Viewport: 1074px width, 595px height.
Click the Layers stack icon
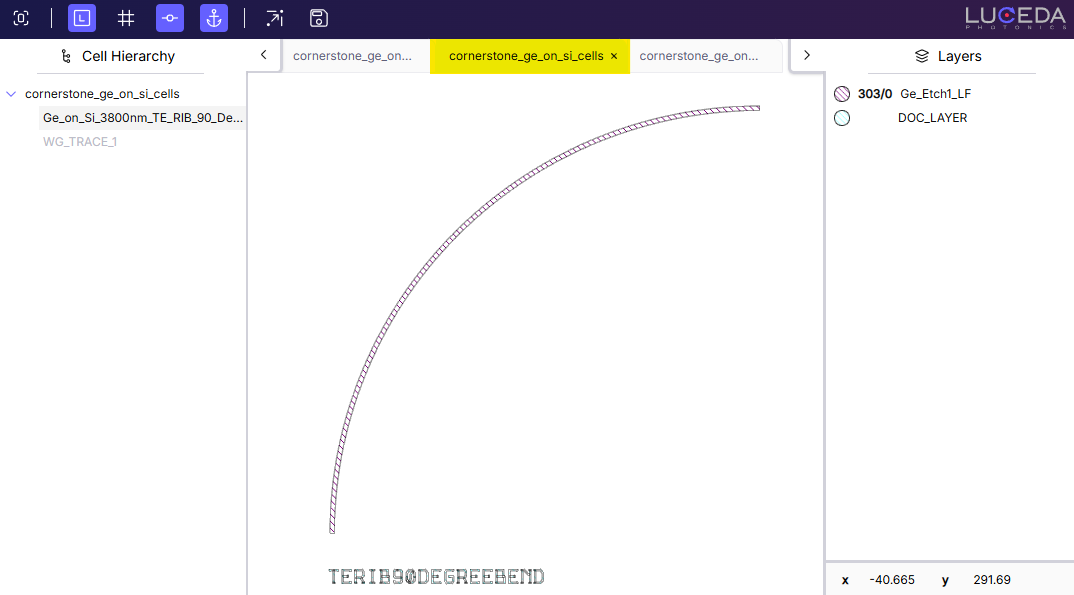tap(922, 57)
